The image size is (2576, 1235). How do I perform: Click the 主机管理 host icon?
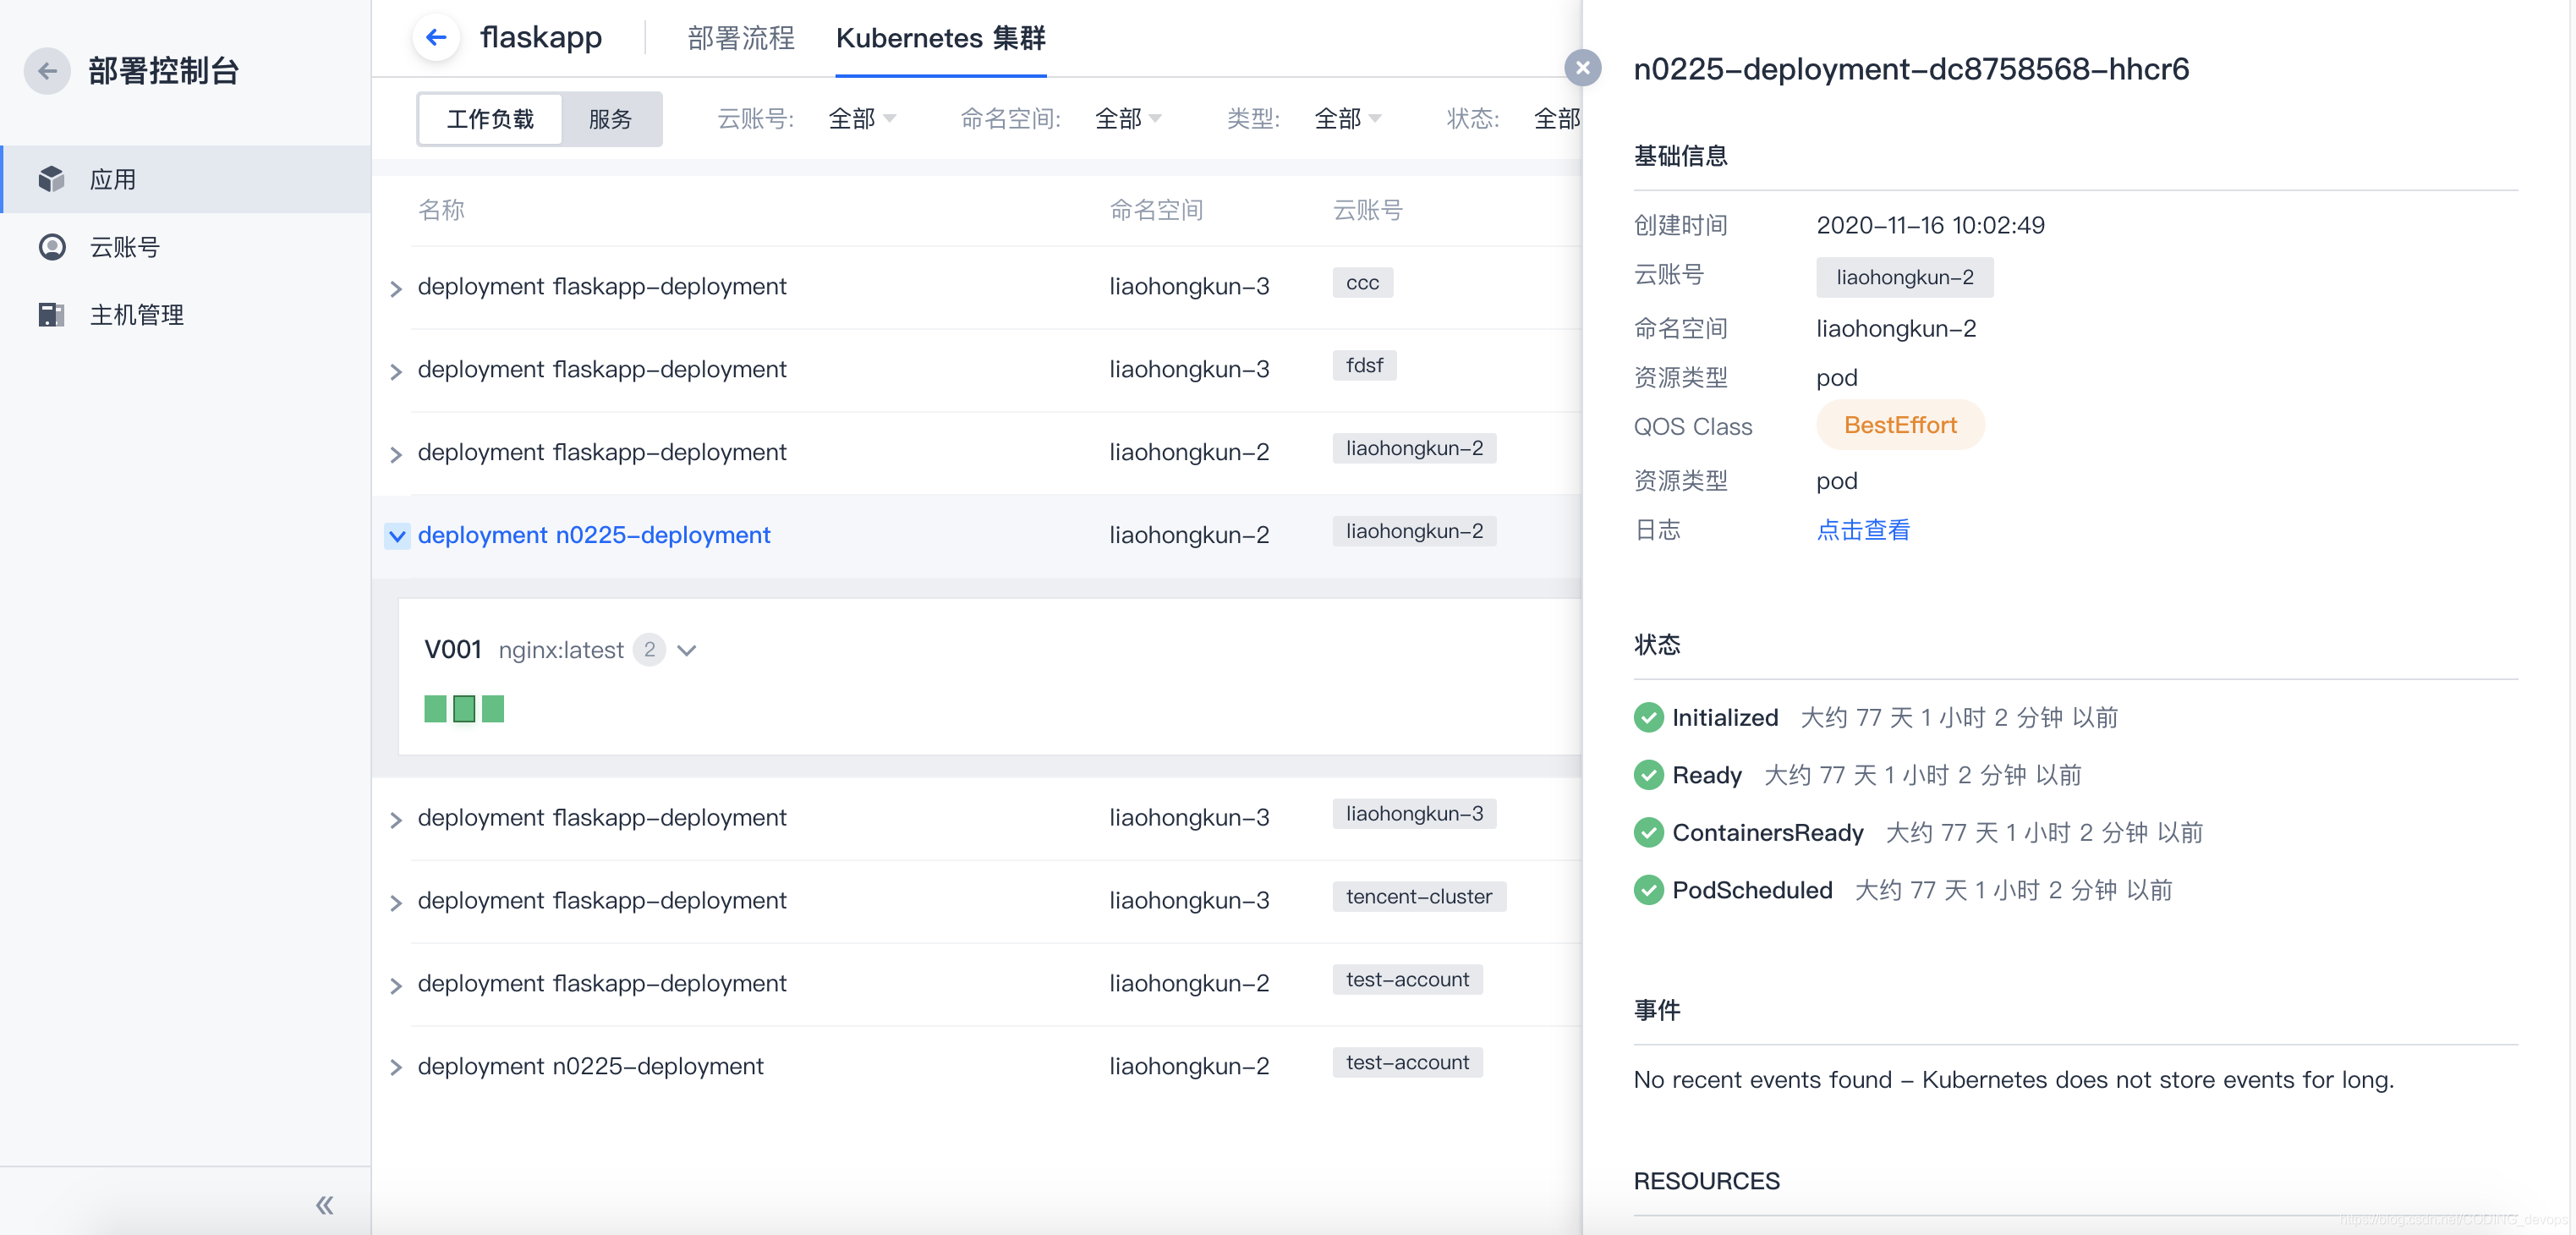click(x=52, y=315)
